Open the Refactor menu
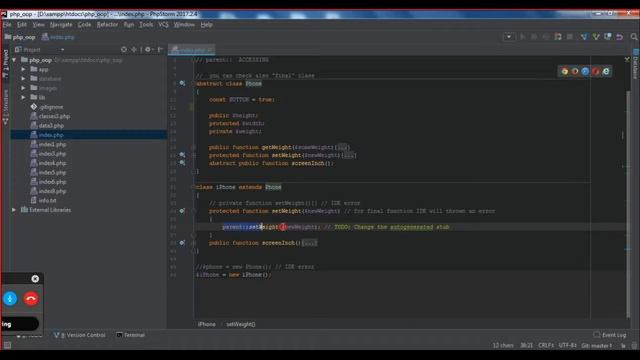 click(x=107, y=24)
